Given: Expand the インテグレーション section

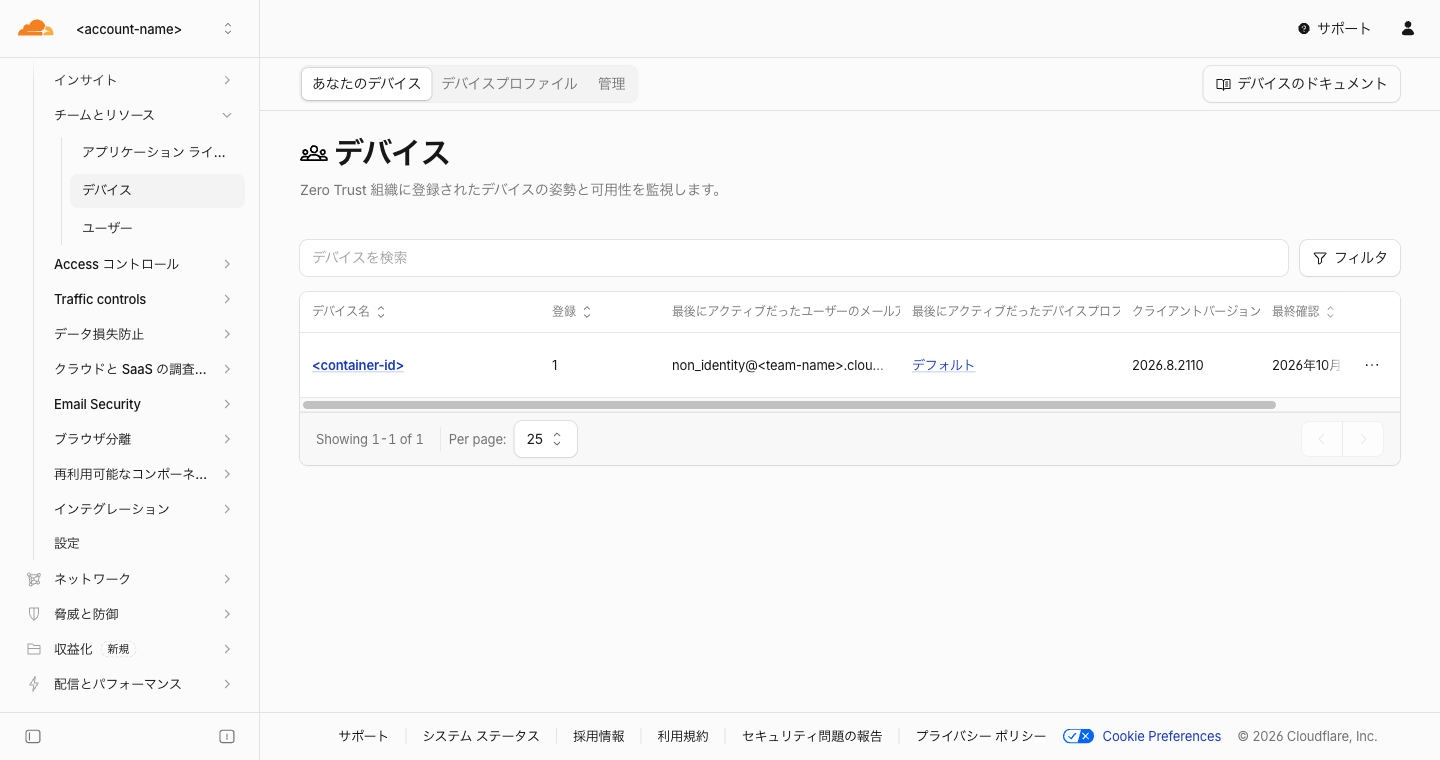Looking at the screenshot, I should pos(143,509).
